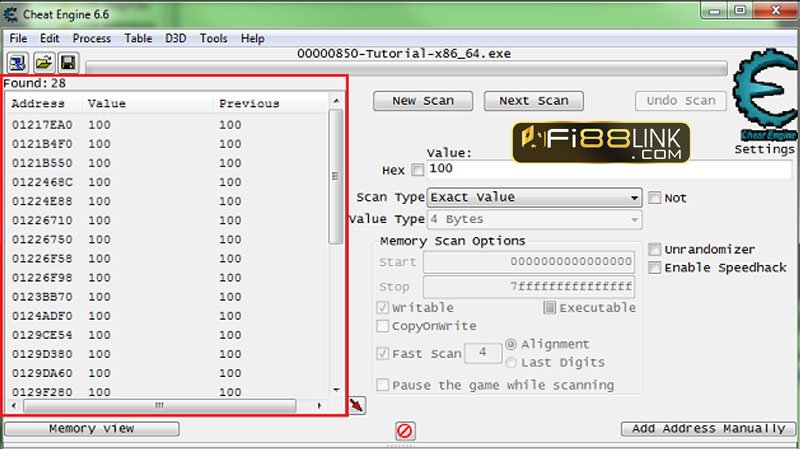Select address row 0129D380
The width and height of the screenshot is (800, 450).
click(167, 354)
